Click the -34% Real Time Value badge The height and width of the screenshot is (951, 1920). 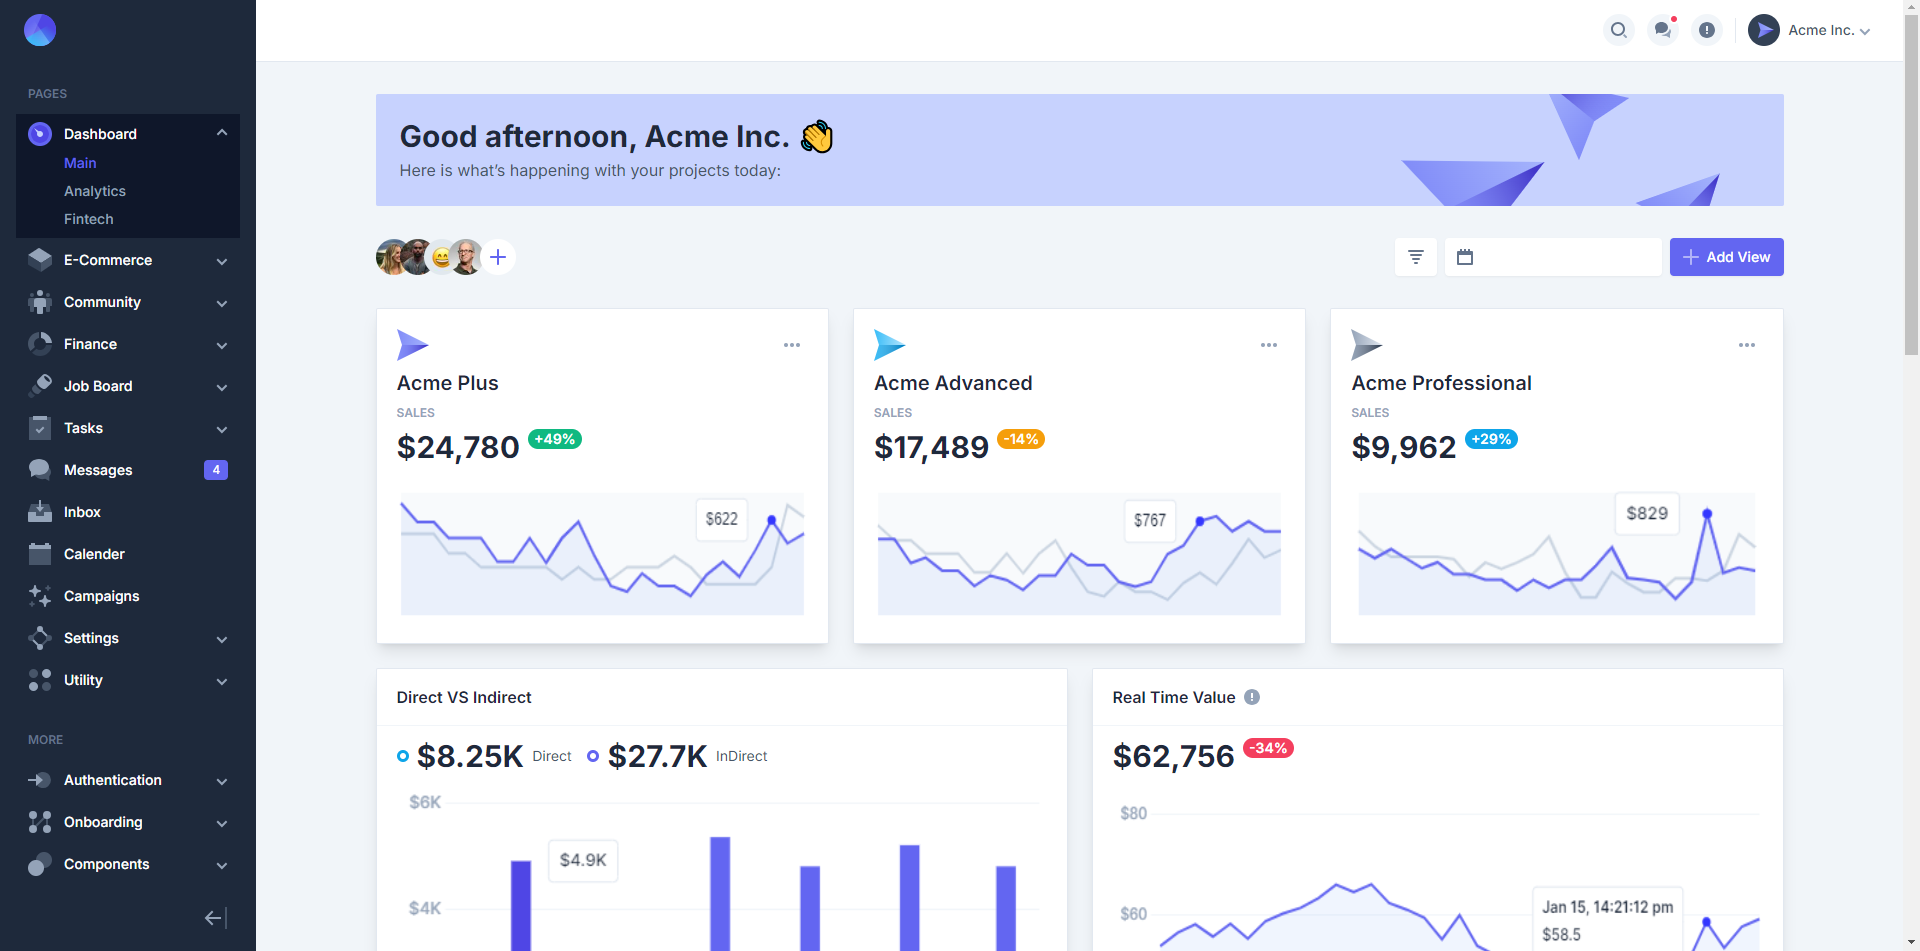1268,748
